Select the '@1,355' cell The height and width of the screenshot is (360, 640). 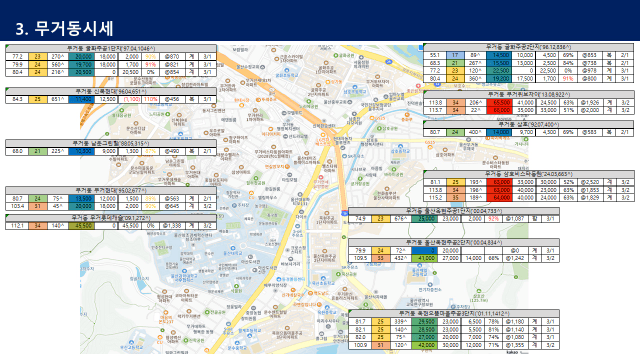click(515, 345)
